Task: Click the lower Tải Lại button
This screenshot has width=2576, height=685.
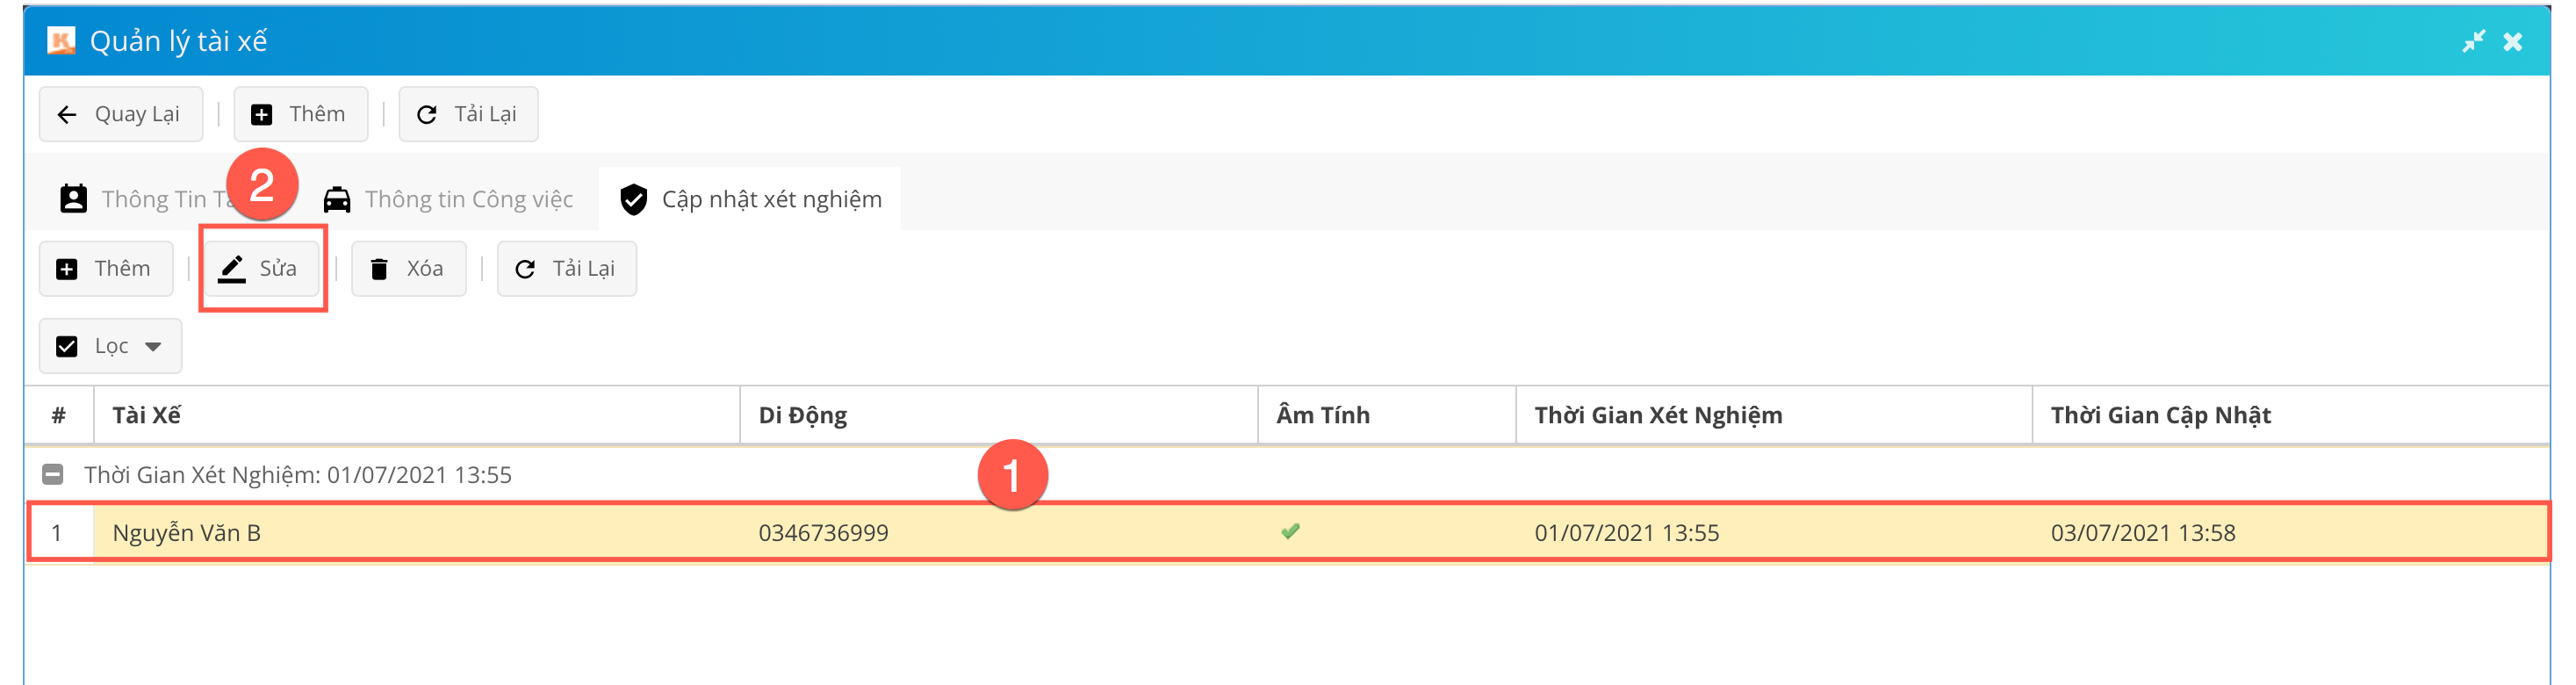Action: (566, 269)
